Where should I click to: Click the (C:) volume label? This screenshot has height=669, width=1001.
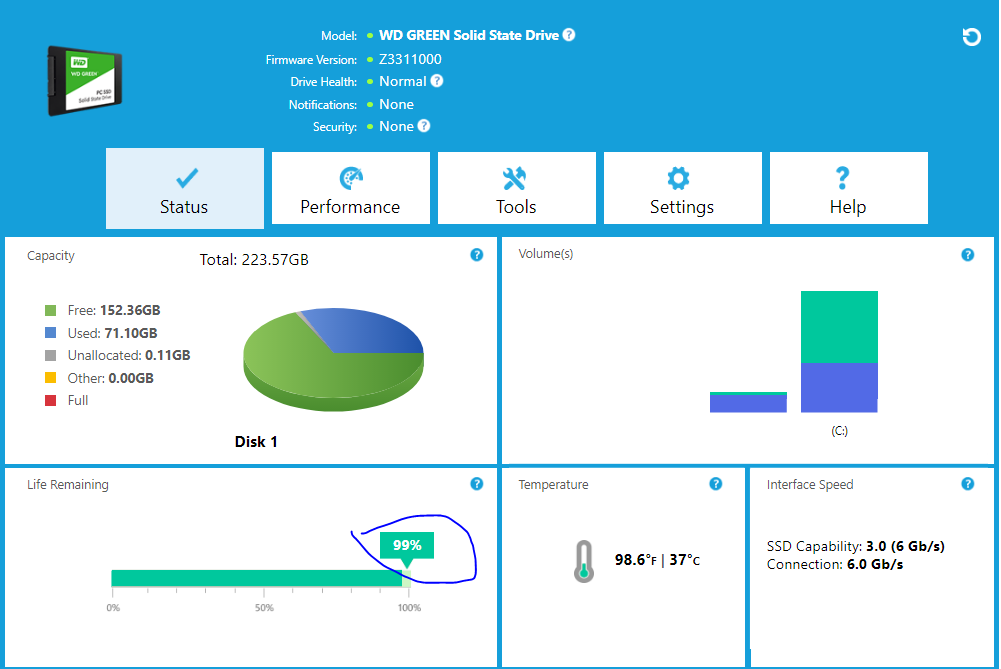click(839, 431)
